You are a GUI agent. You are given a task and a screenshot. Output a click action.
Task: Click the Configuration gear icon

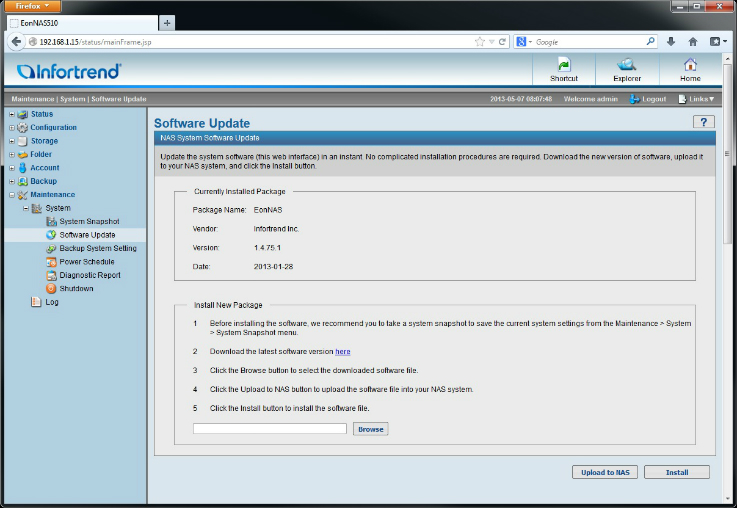pos(23,127)
